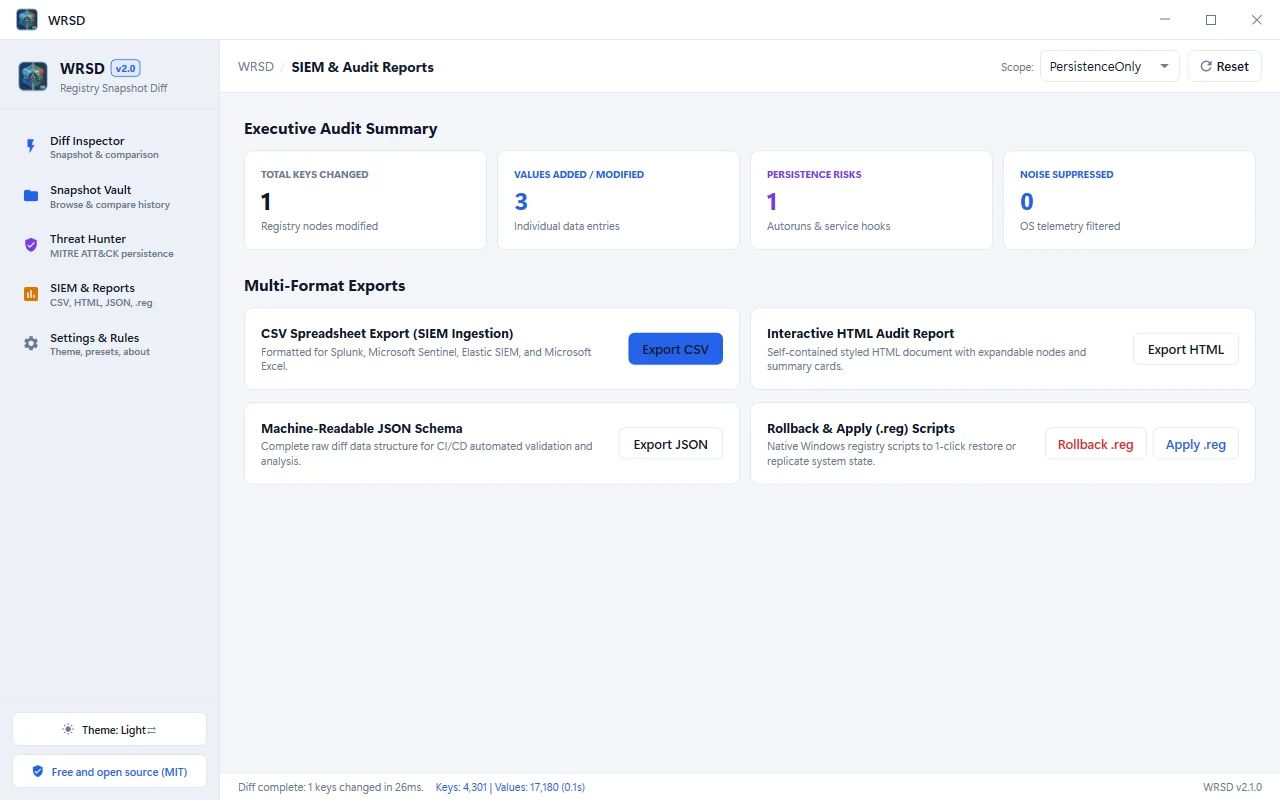Open the Scope PersistenceOnly dropdown
The width and height of the screenshot is (1280, 800).
click(x=1110, y=67)
